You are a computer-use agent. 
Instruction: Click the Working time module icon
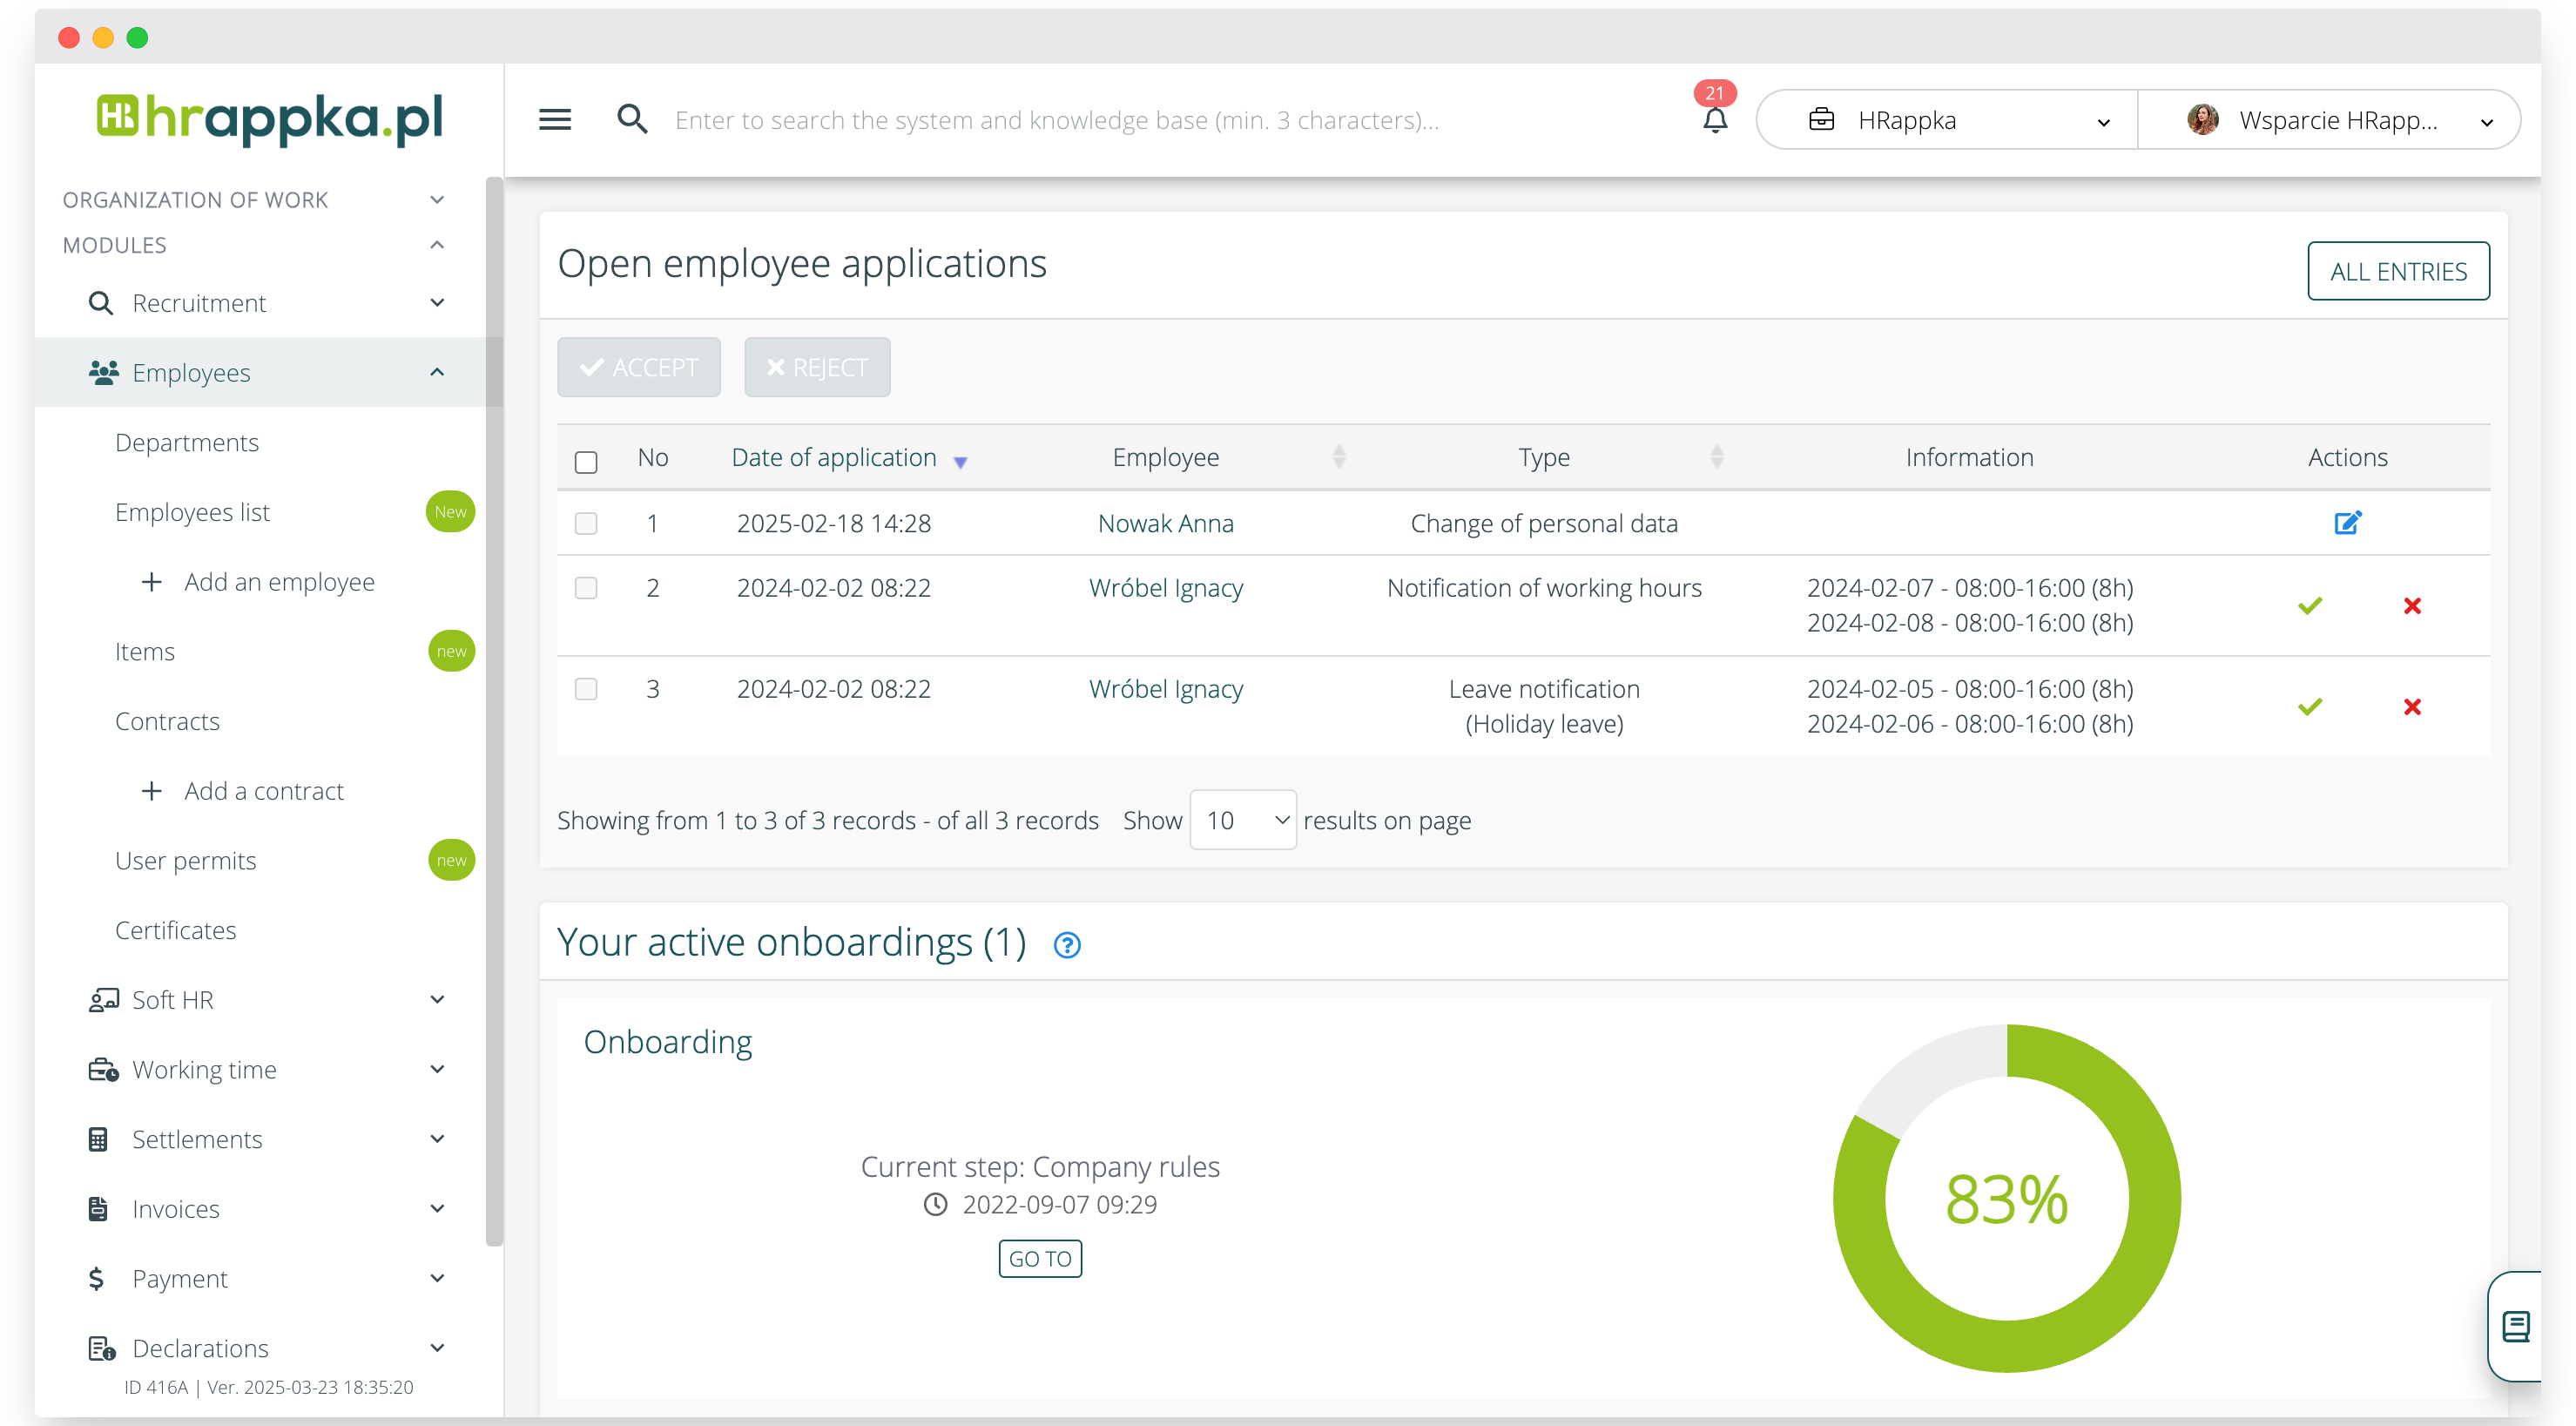pos(104,1069)
